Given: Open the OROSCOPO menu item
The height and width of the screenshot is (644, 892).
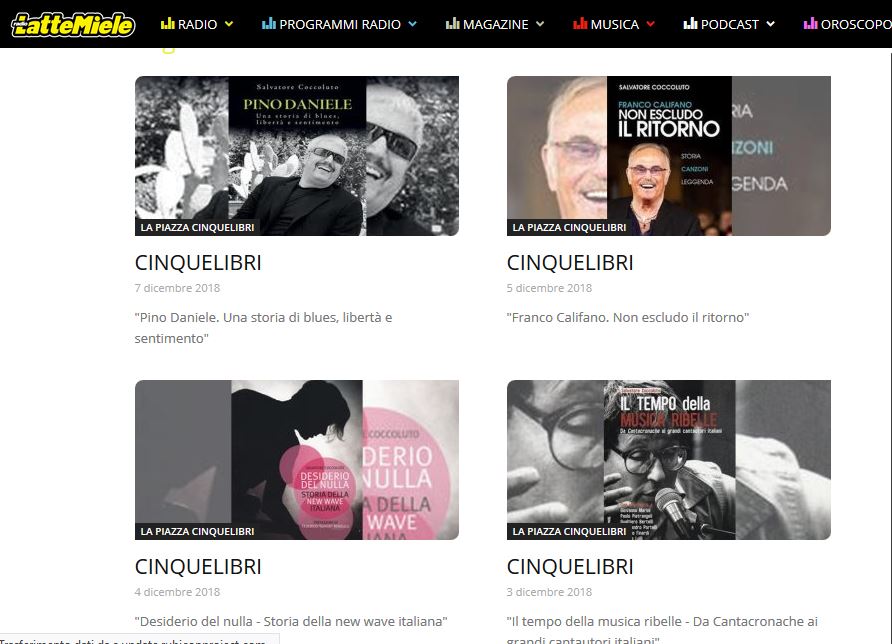Looking at the screenshot, I should [856, 24].
